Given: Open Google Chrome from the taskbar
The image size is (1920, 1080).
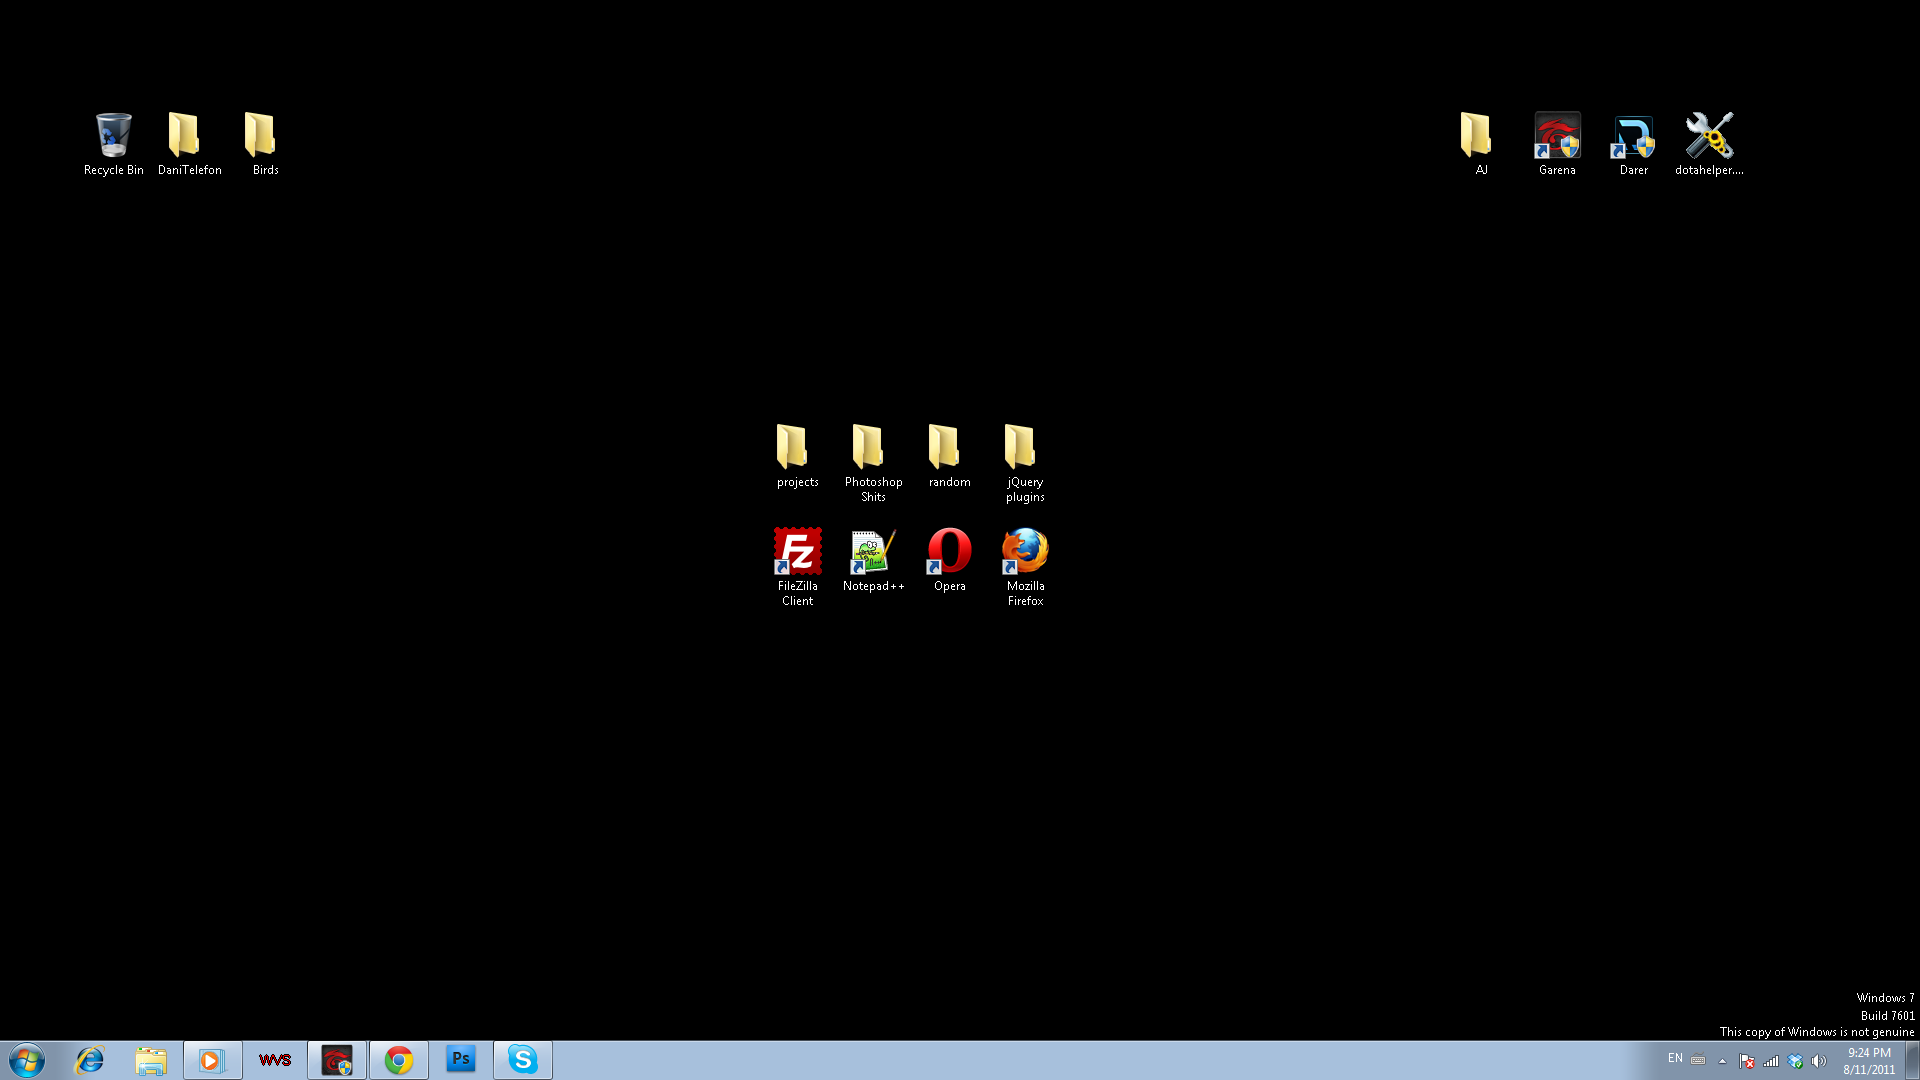Looking at the screenshot, I should pos(399,1060).
